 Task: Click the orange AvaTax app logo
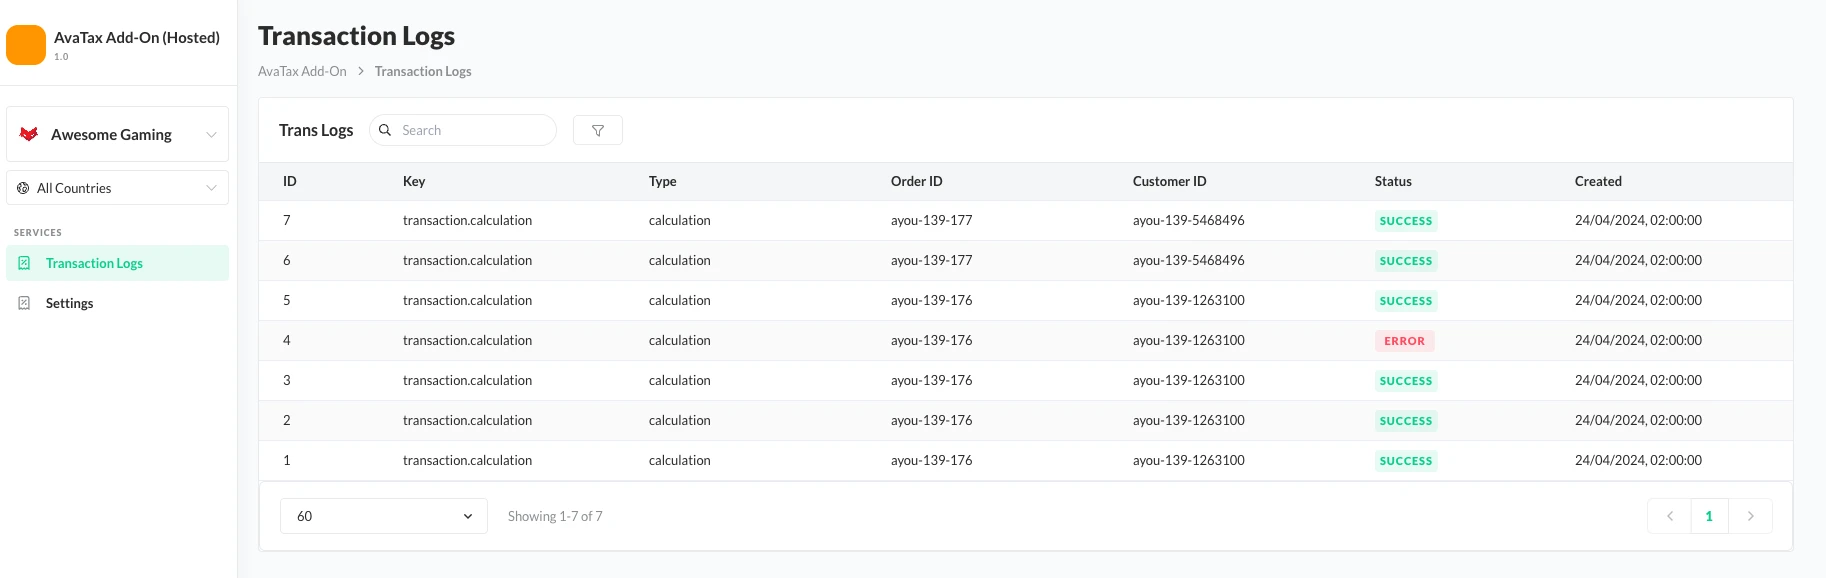point(26,45)
